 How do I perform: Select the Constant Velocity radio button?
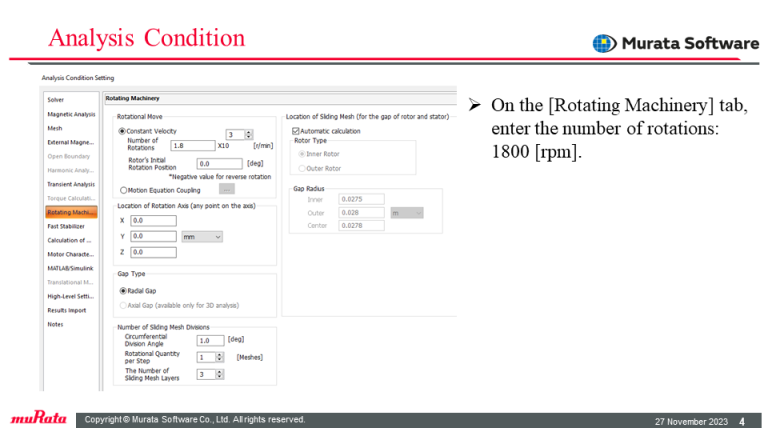123,131
